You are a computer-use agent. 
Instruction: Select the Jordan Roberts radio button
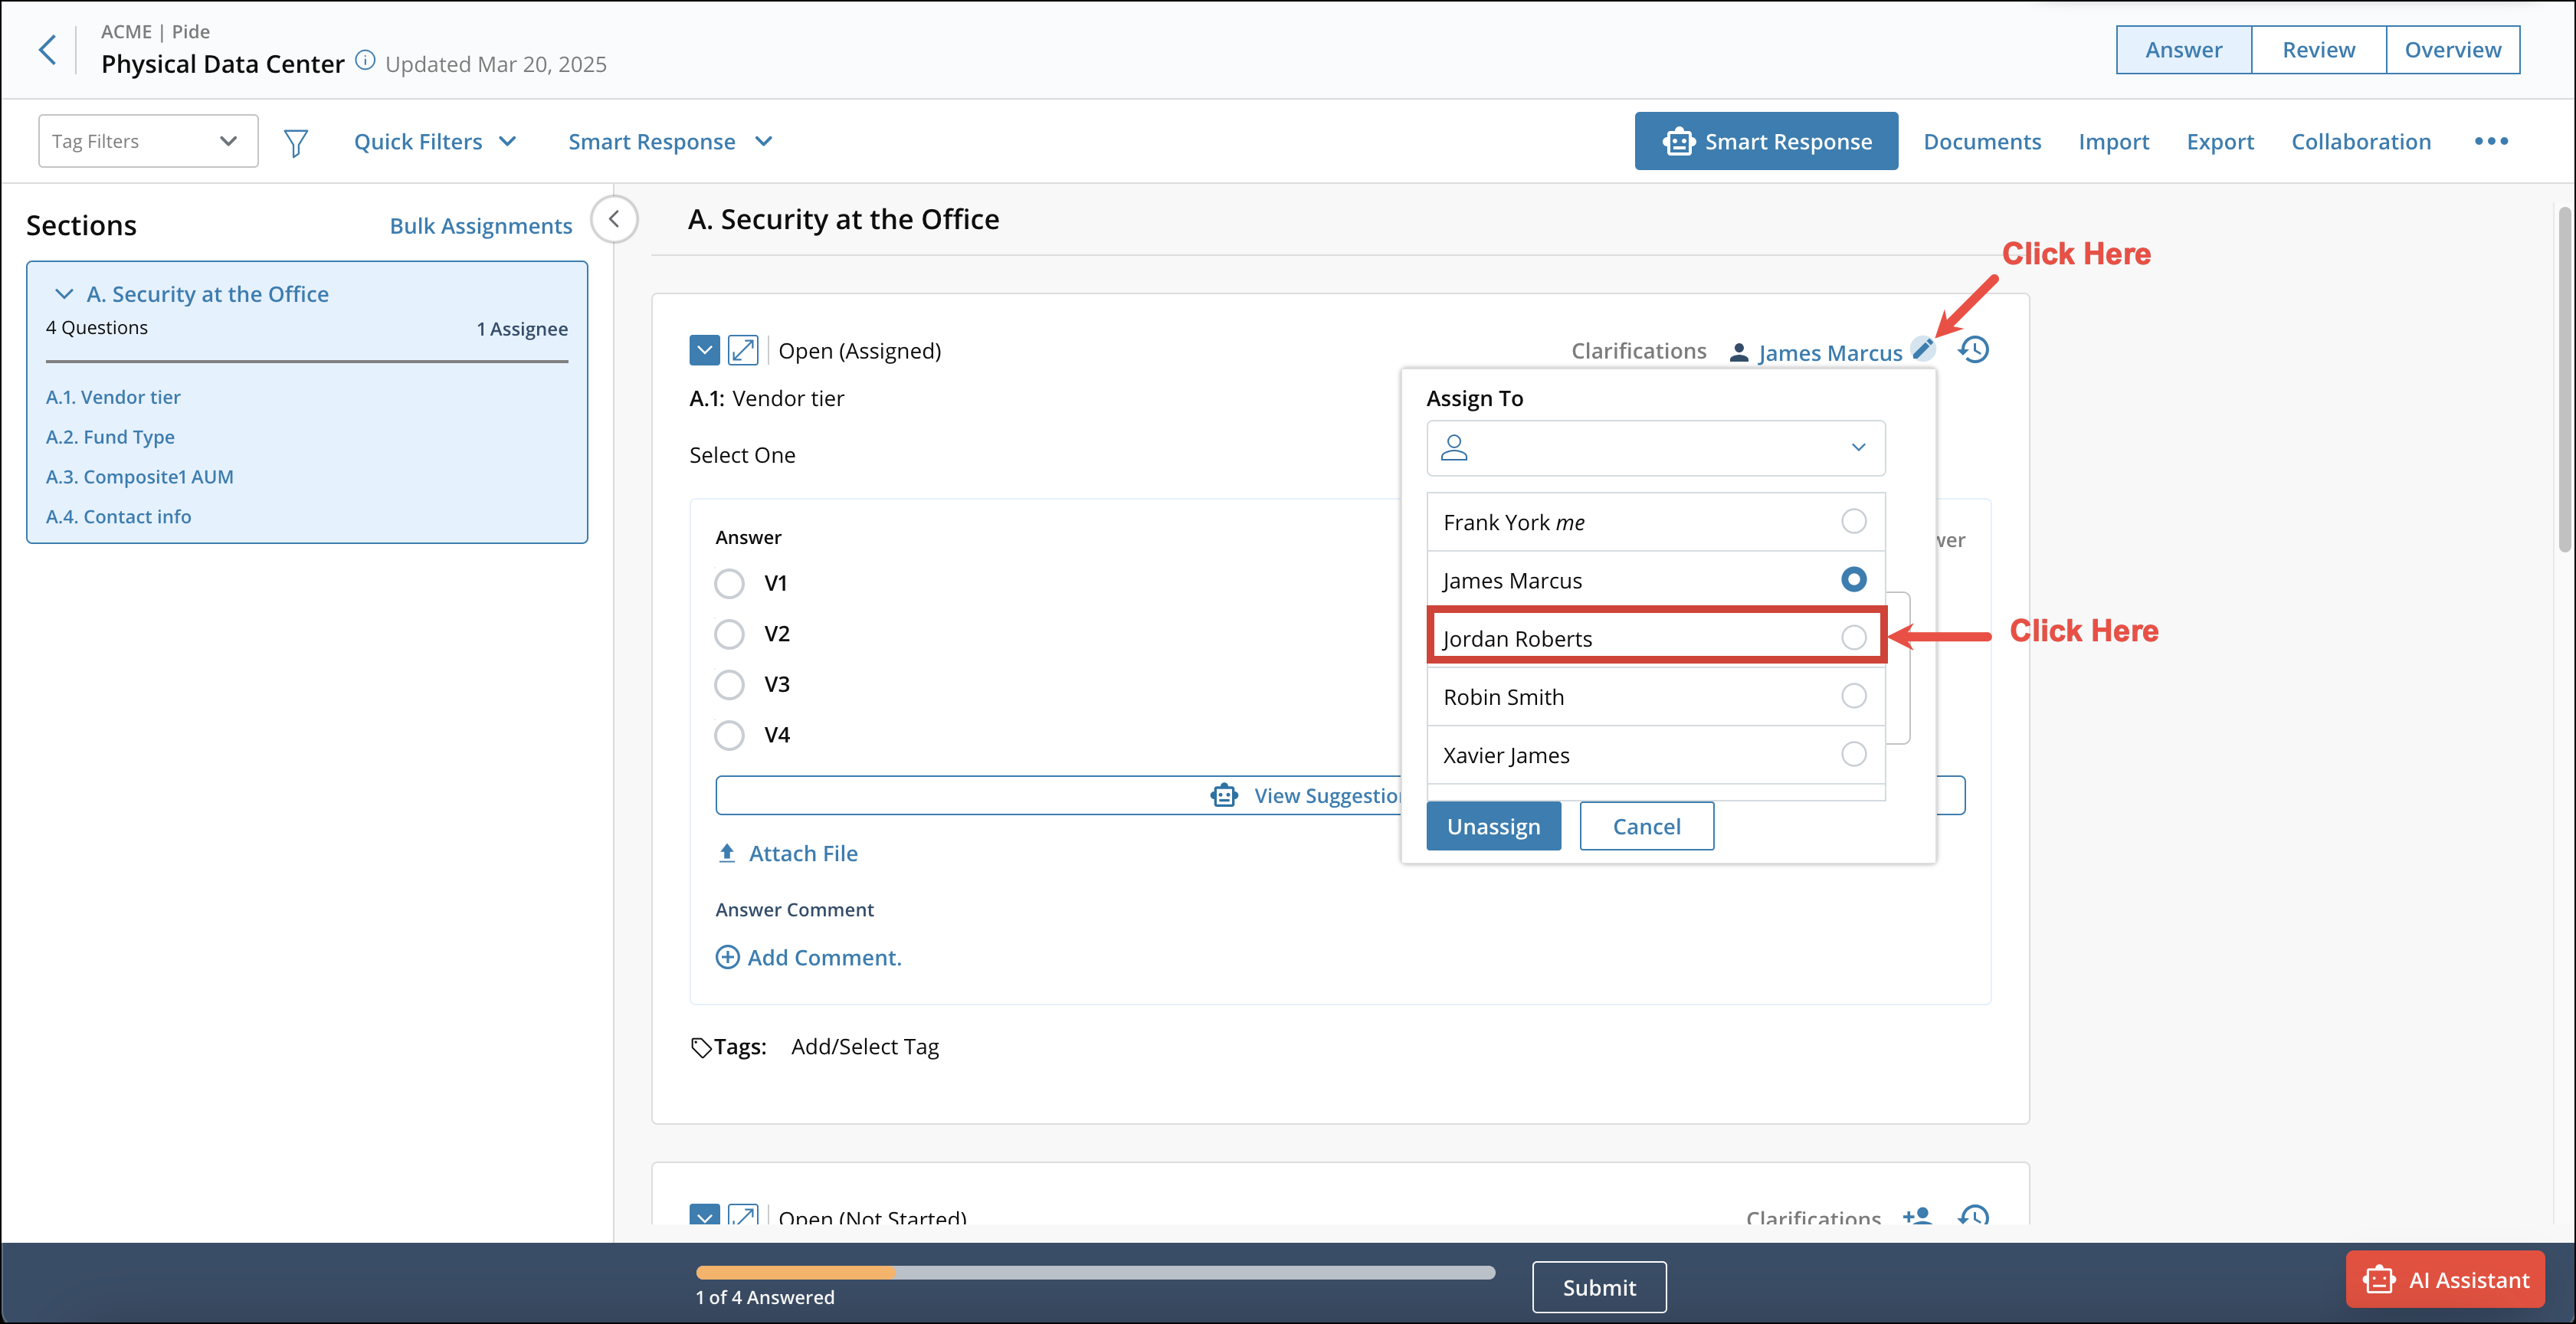point(1853,637)
